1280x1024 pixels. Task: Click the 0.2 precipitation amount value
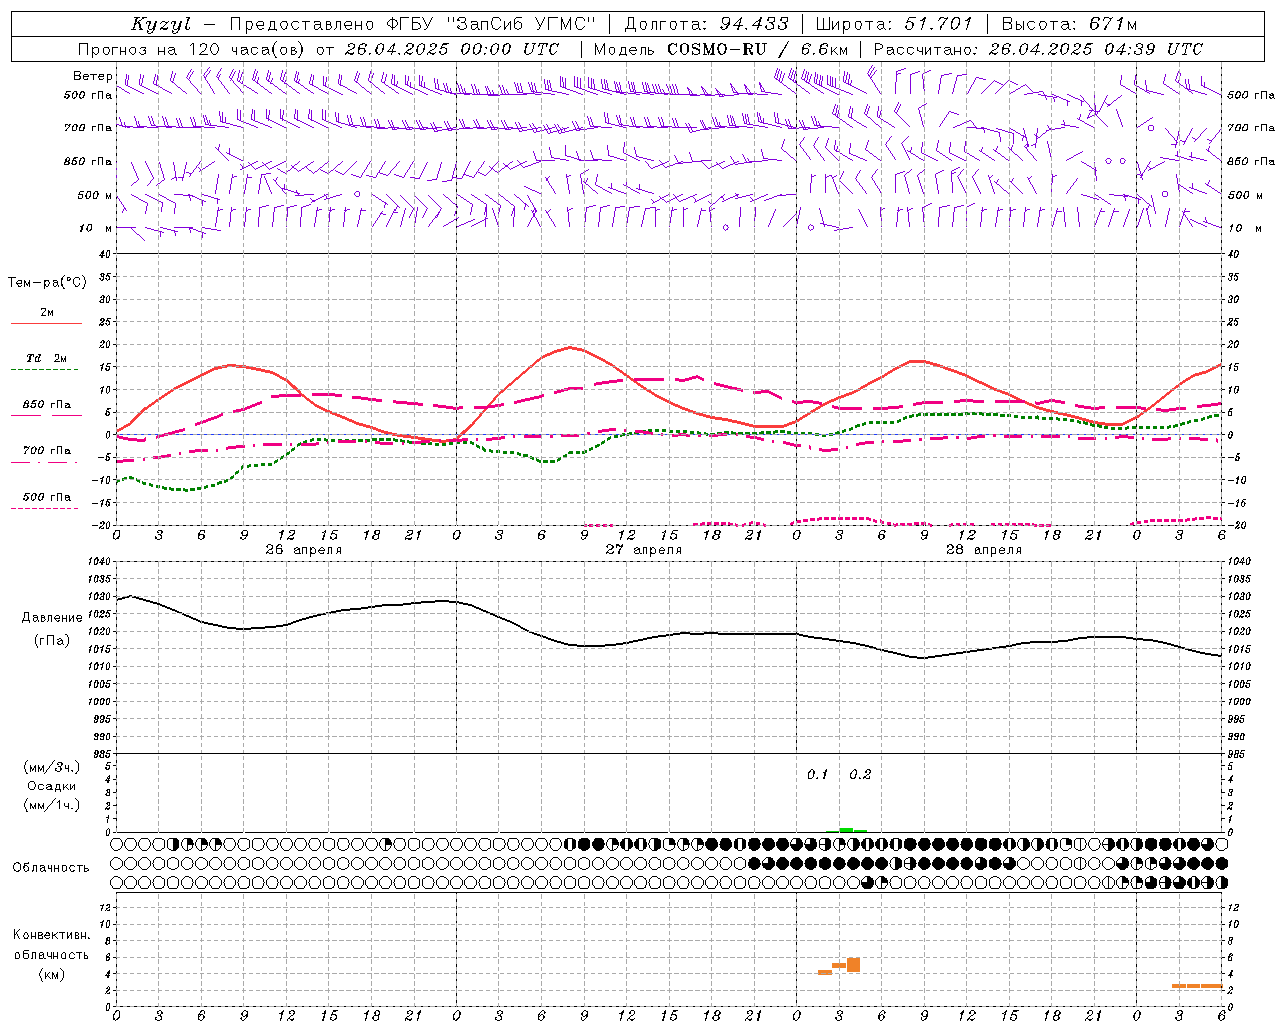[x=860, y=774]
